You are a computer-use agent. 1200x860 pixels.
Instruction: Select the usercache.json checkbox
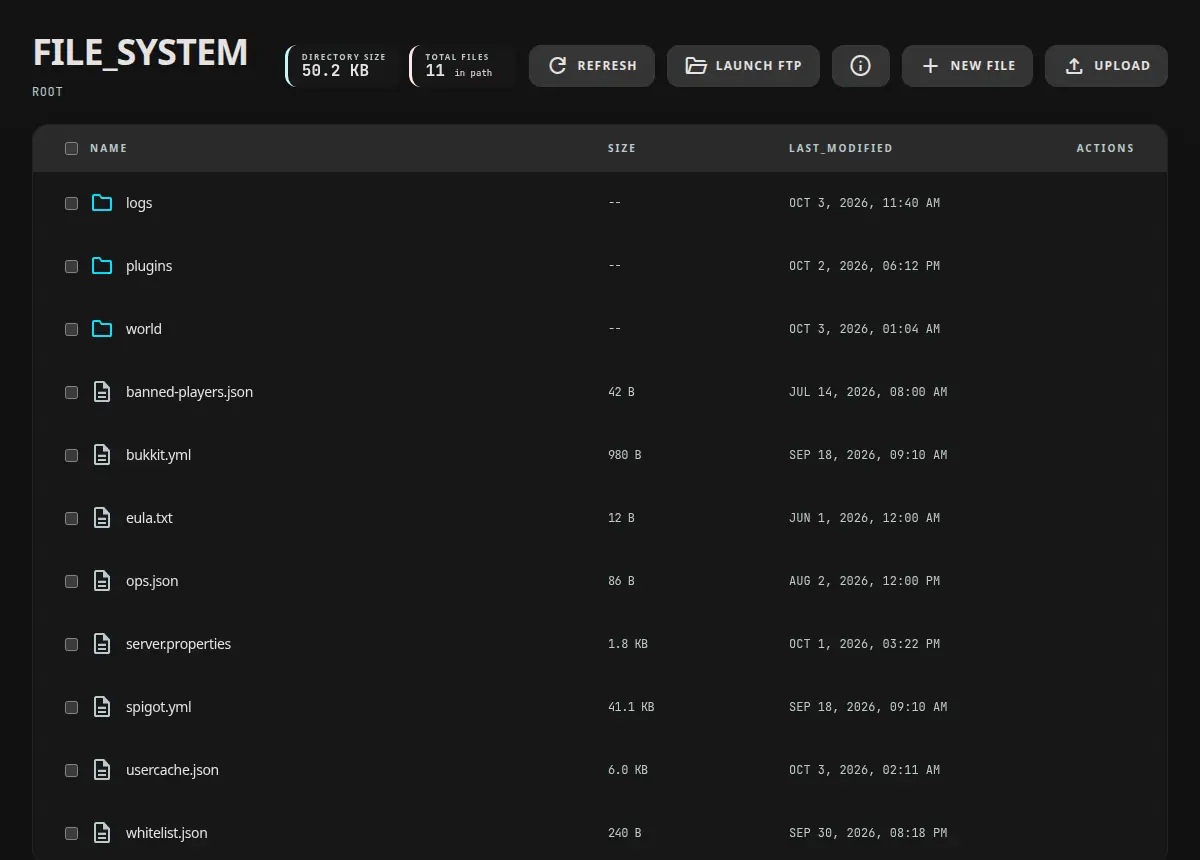coord(71,770)
